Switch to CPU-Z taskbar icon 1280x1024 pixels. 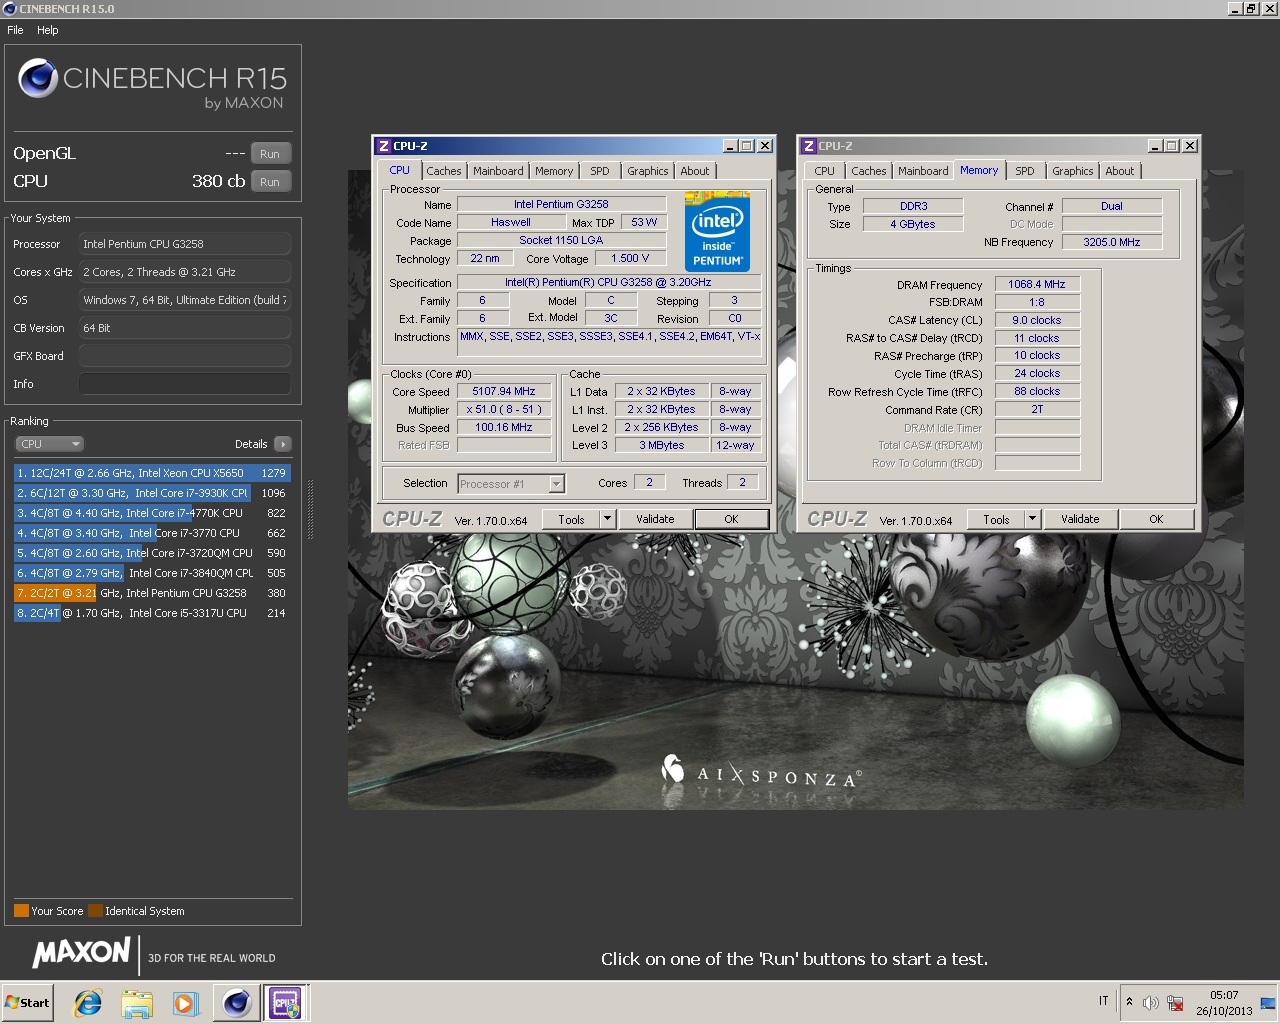coord(285,1002)
